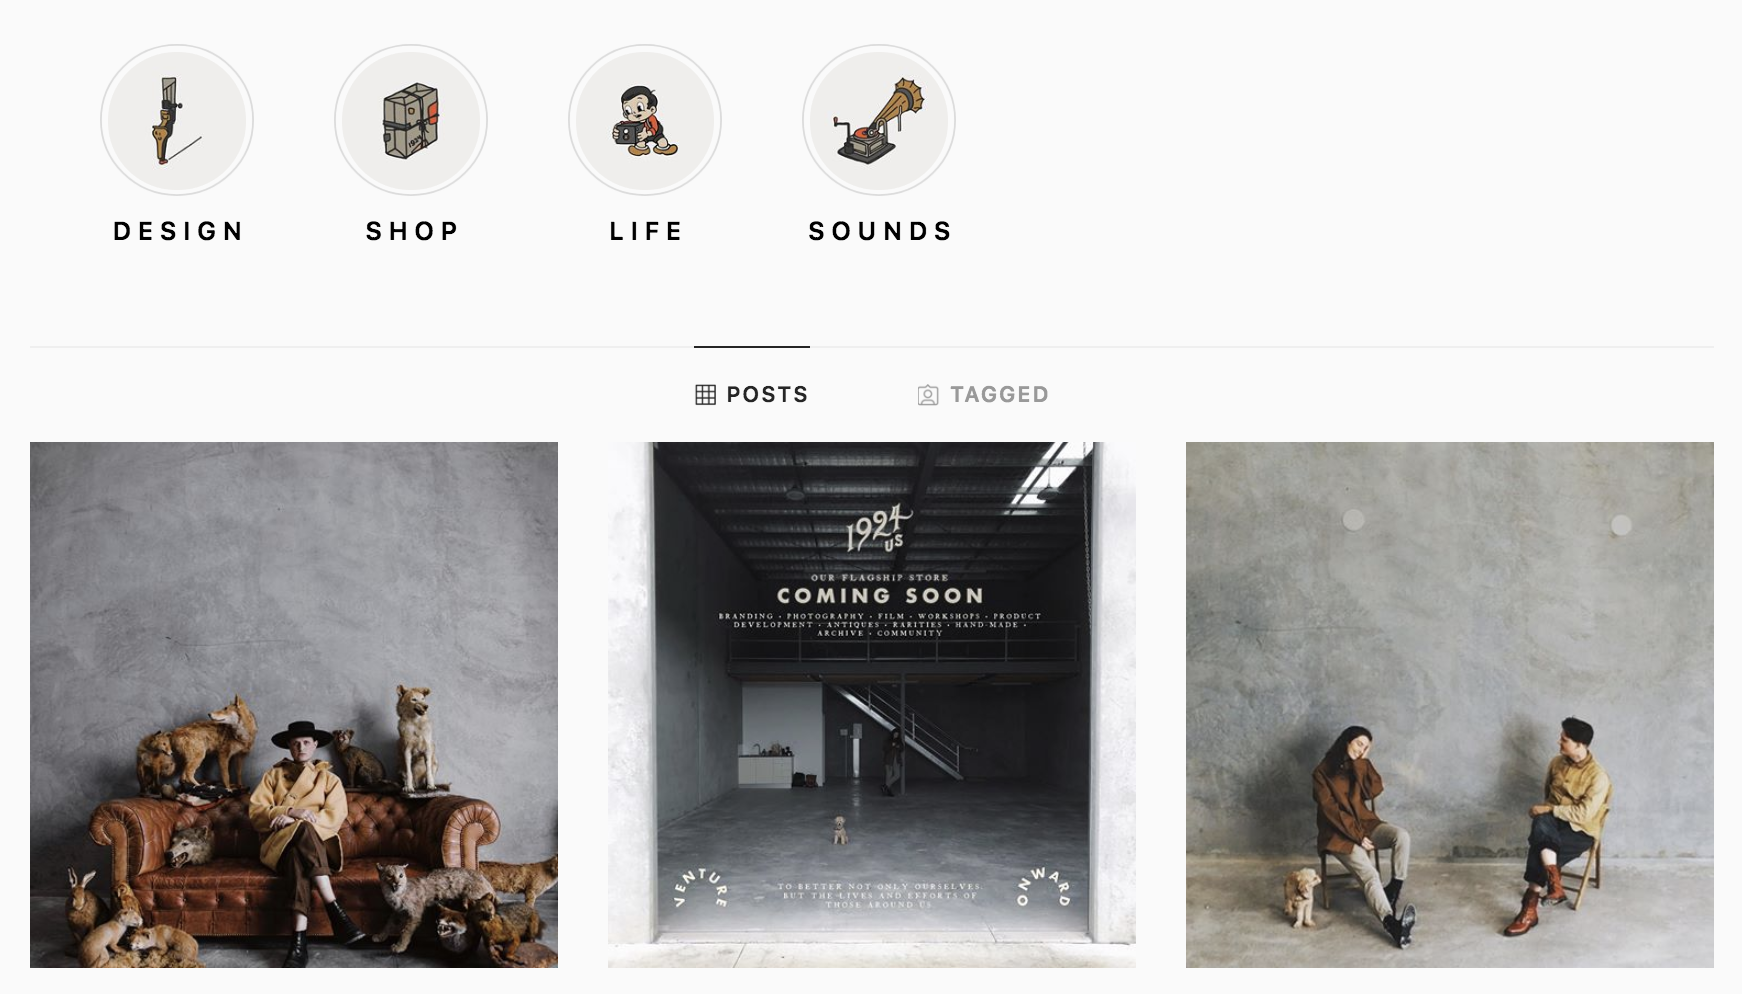
Task: Click the DESIGN highlight label
Action: (x=179, y=231)
